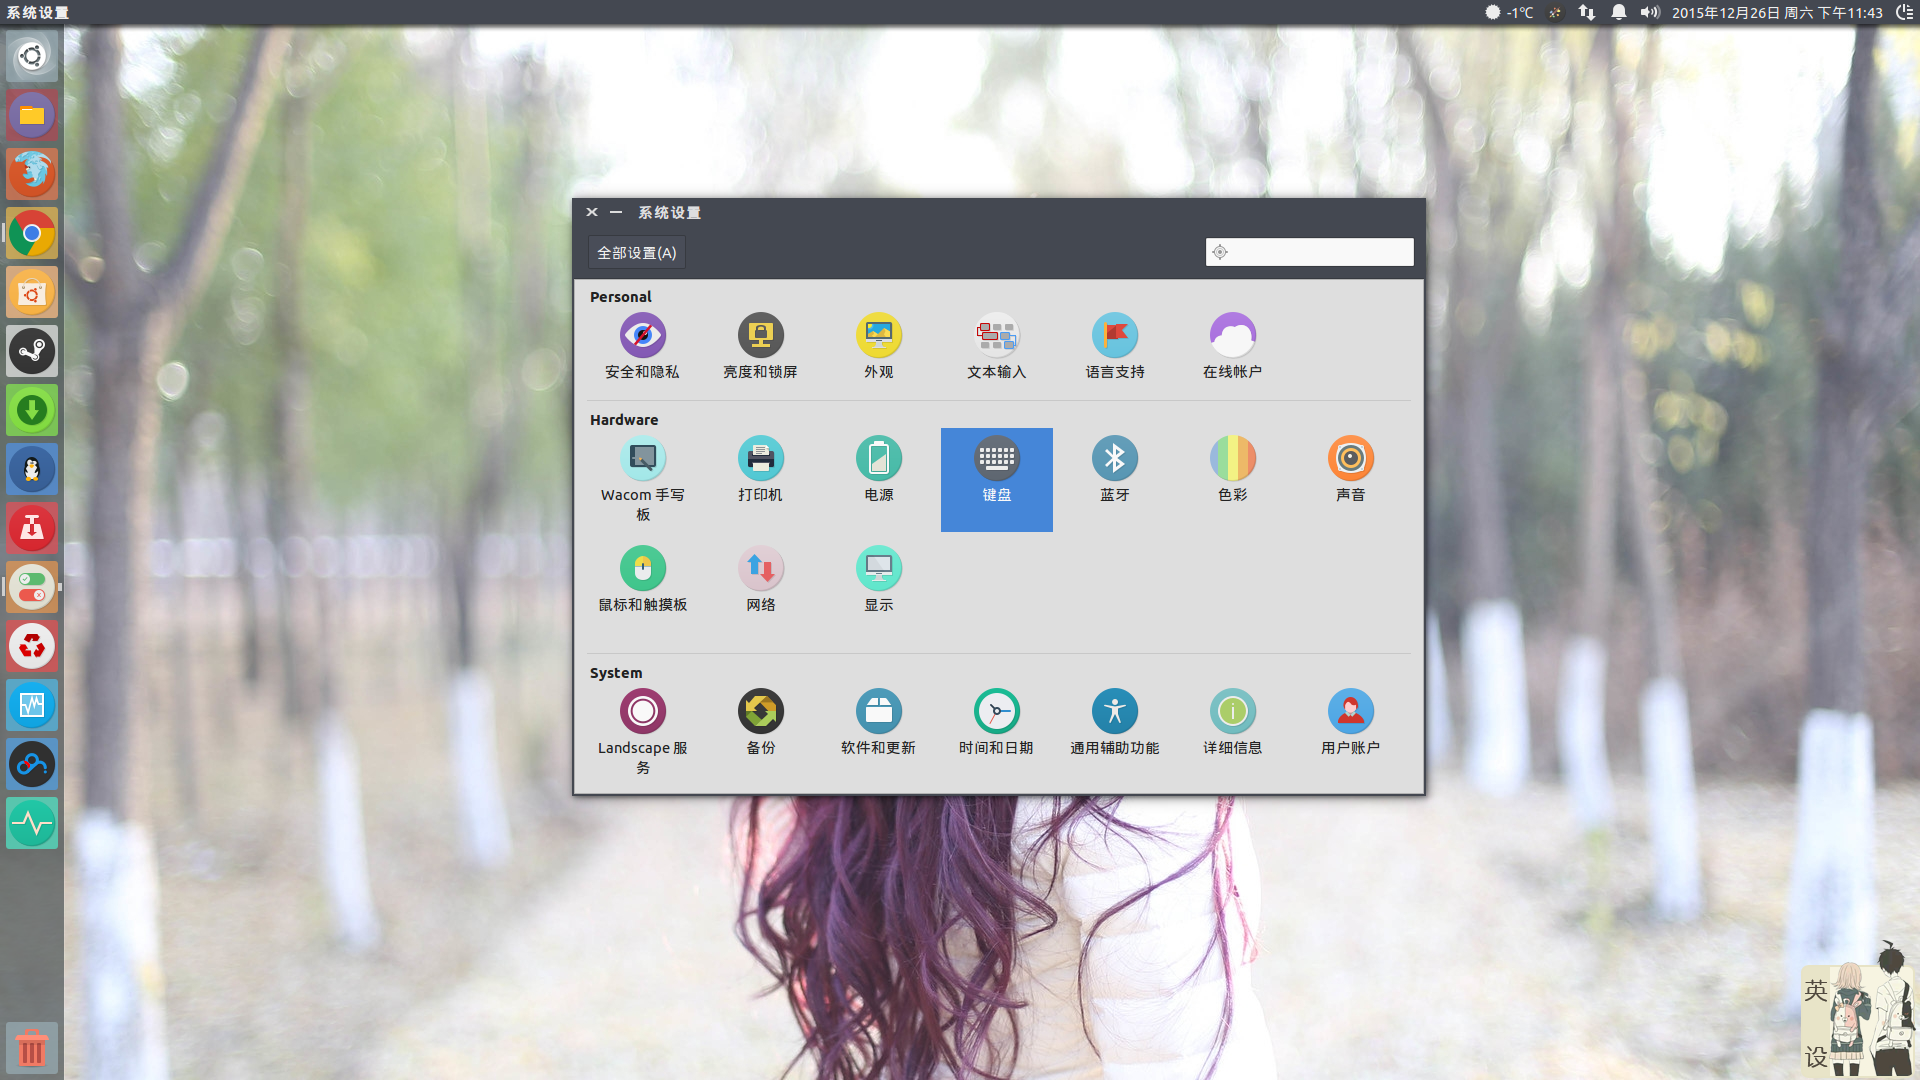Launch QQ penguin app from launcher
Viewport: 1920px width, 1080px height.
point(32,469)
